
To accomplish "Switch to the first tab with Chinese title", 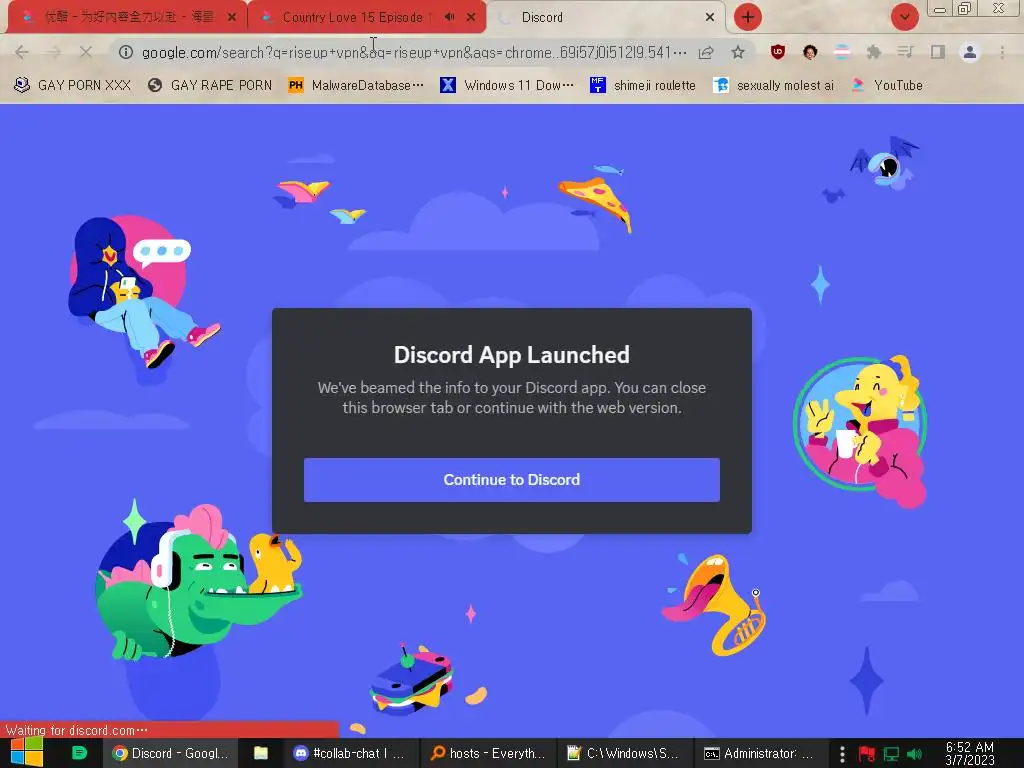I will click(127, 17).
